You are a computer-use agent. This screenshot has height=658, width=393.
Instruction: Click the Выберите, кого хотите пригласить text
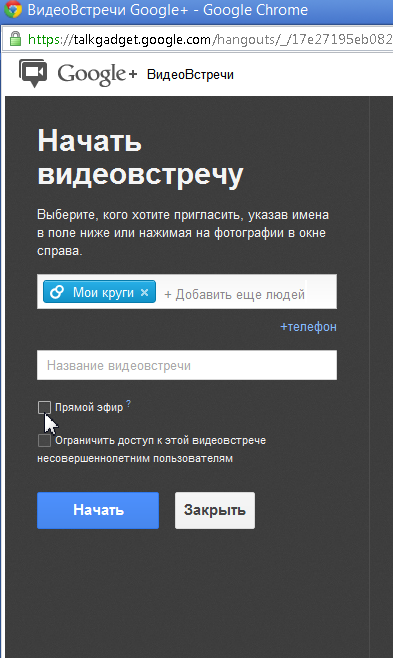[183, 232]
